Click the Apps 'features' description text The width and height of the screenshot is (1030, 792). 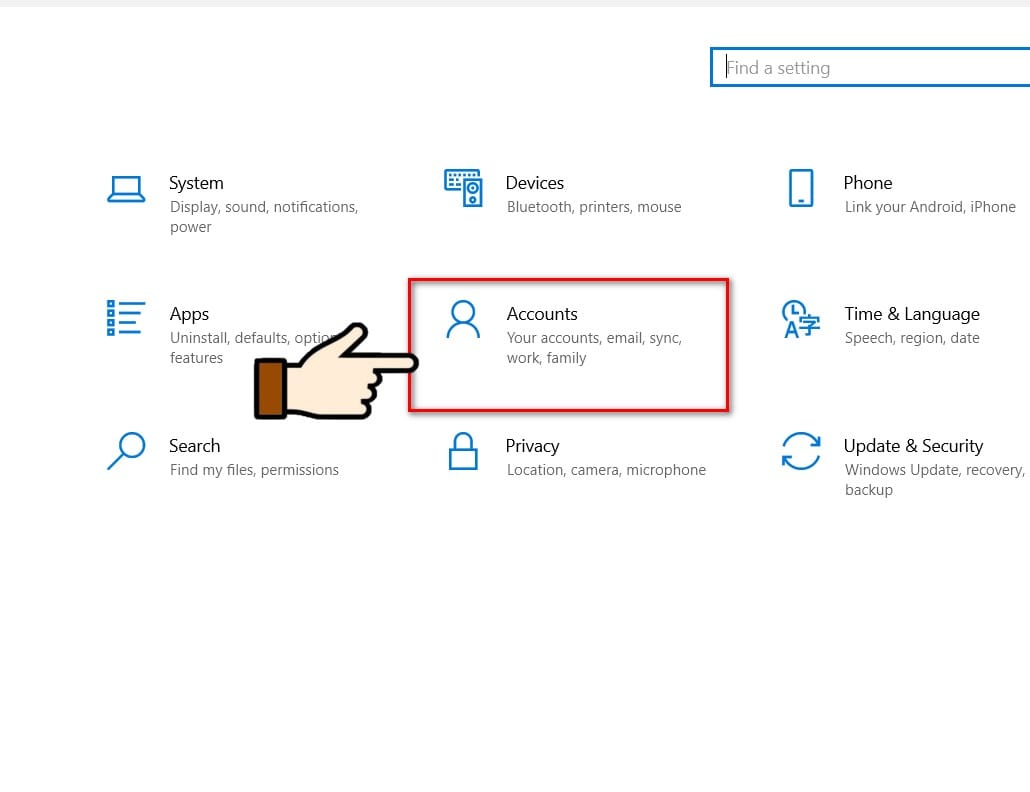[196, 358]
